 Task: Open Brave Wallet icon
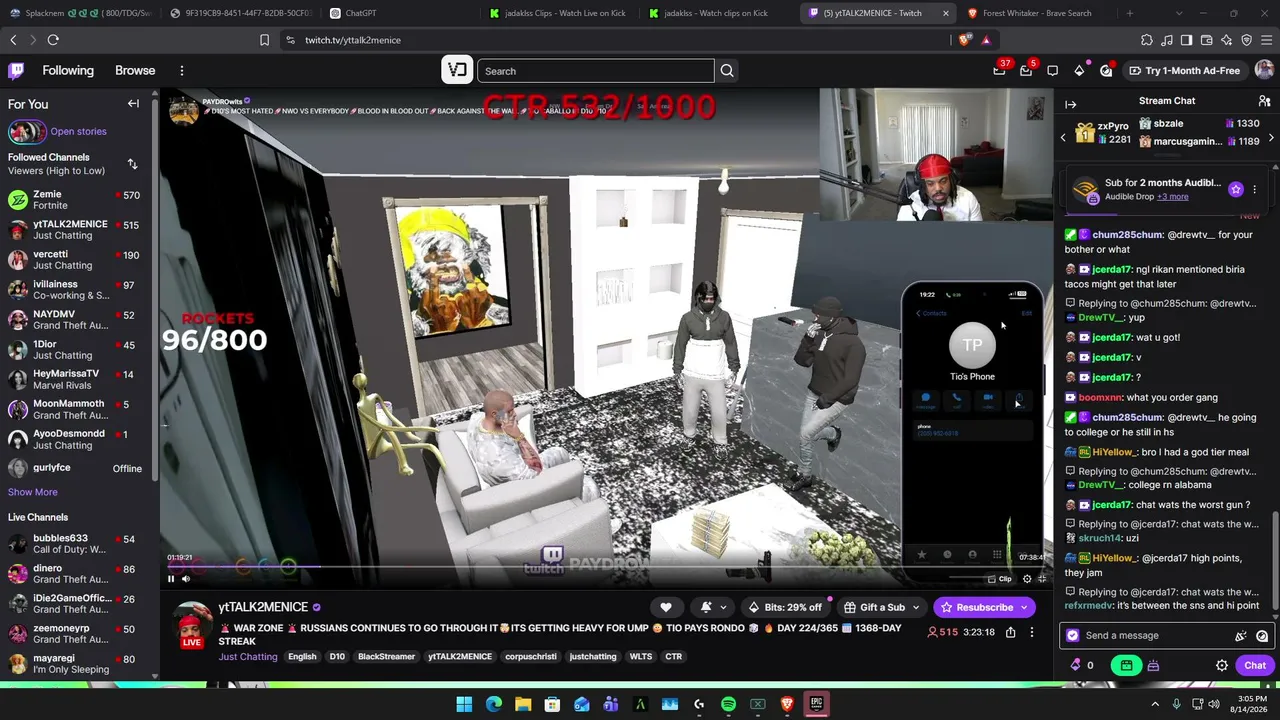[1207, 40]
